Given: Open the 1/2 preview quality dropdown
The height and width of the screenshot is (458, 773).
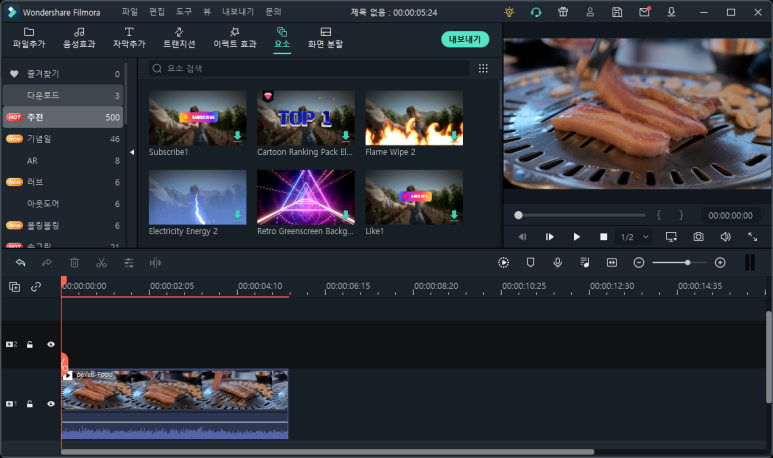Looking at the screenshot, I should (634, 237).
